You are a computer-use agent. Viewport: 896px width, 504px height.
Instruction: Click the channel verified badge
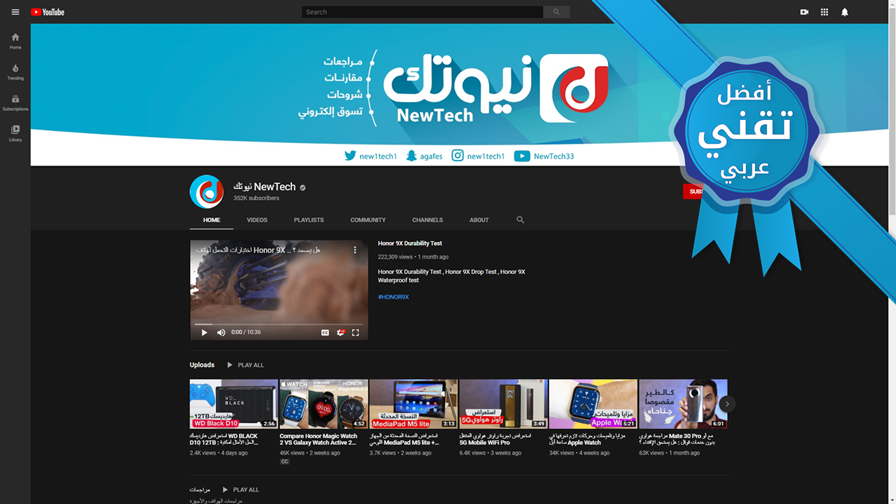pos(302,187)
